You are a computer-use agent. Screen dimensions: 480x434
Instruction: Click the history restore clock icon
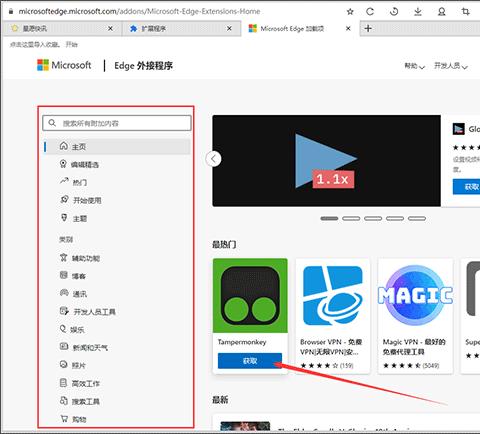[394, 12]
